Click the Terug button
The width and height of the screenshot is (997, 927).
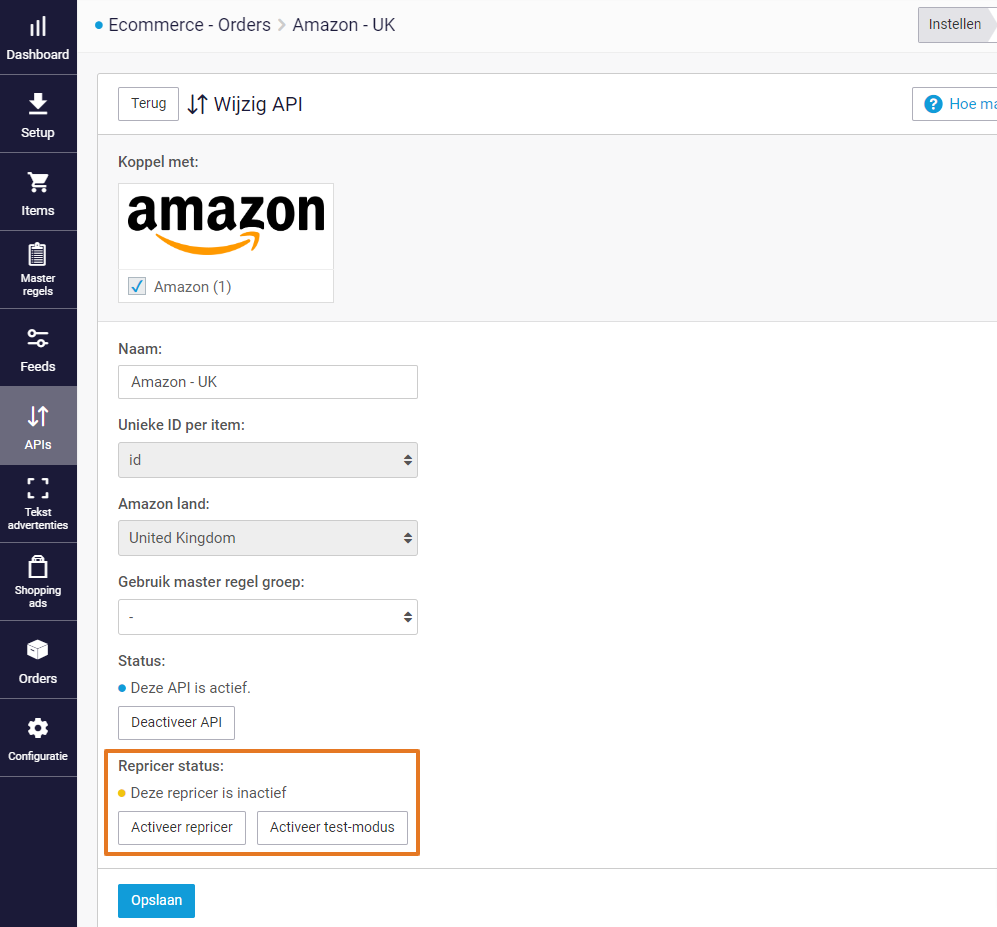[x=148, y=104]
